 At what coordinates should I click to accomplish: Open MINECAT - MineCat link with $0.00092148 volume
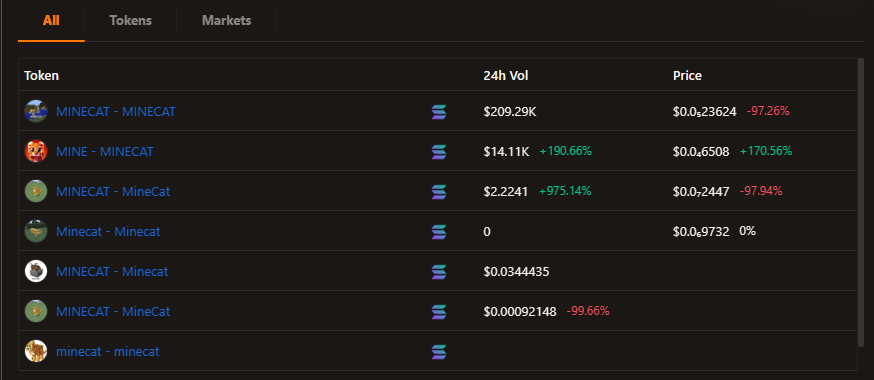tap(113, 311)
